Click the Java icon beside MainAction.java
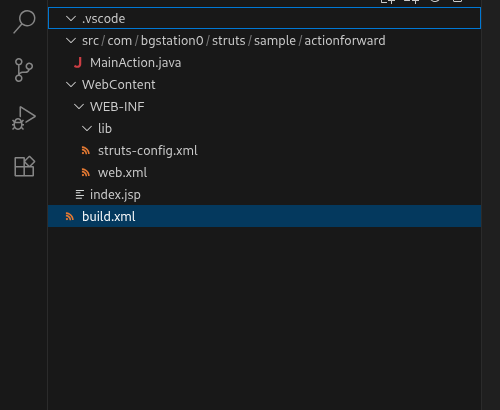Image resolution: width=500 pixels, height=410 pixels. tap(78, 63)
